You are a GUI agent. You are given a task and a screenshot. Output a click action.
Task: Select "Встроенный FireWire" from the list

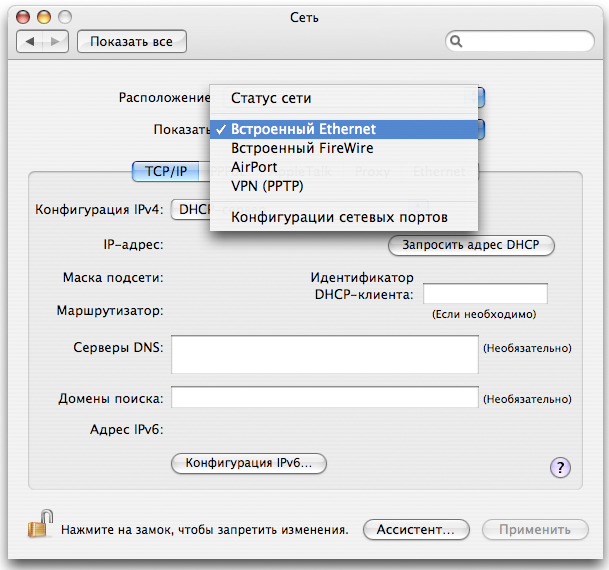[x=301, y=148]
